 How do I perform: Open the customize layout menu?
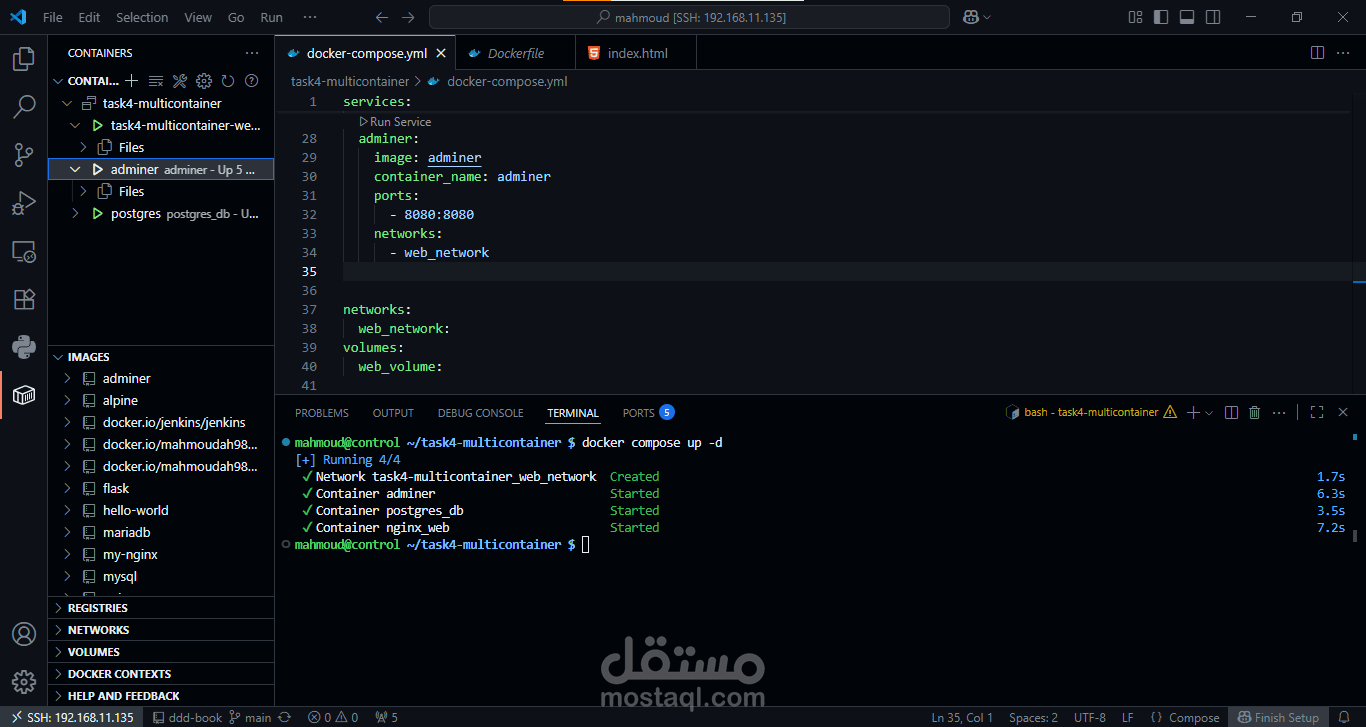[x=1135, y=17]
